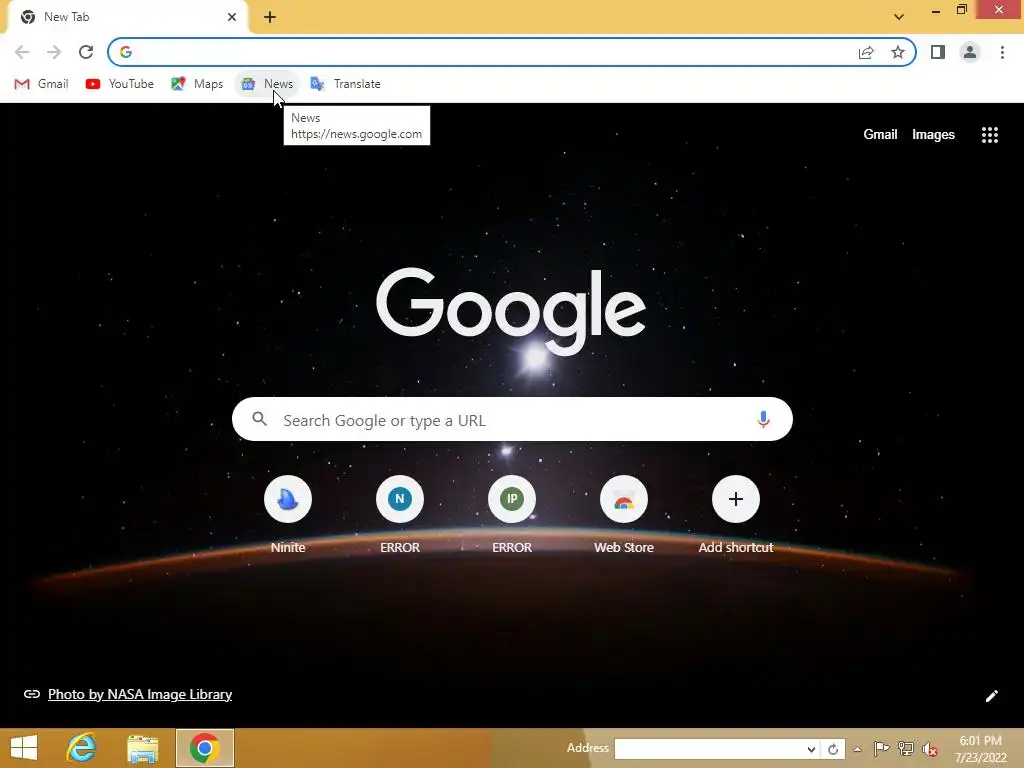Viewport: 1024px width, 768px height.
Task: Click the network tray icon
Action: pos(905,749)
